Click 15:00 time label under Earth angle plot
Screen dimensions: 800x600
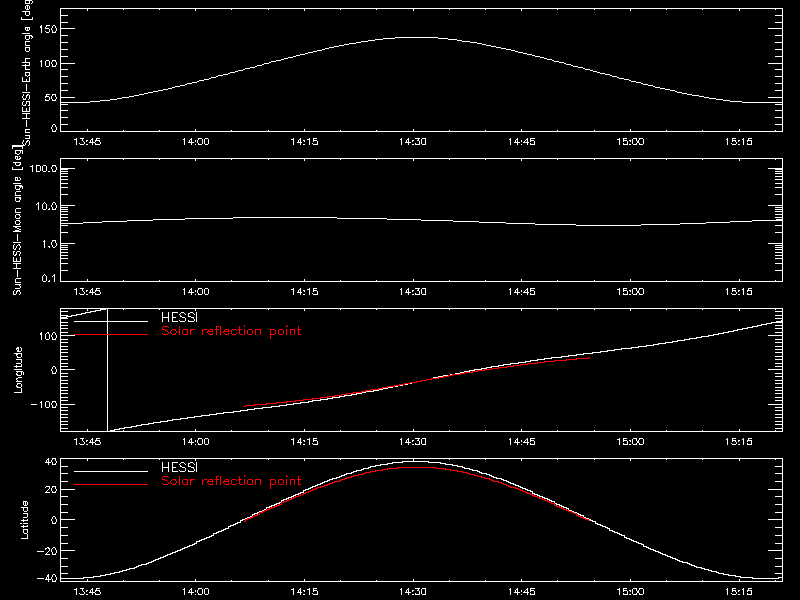click(630, 142)
